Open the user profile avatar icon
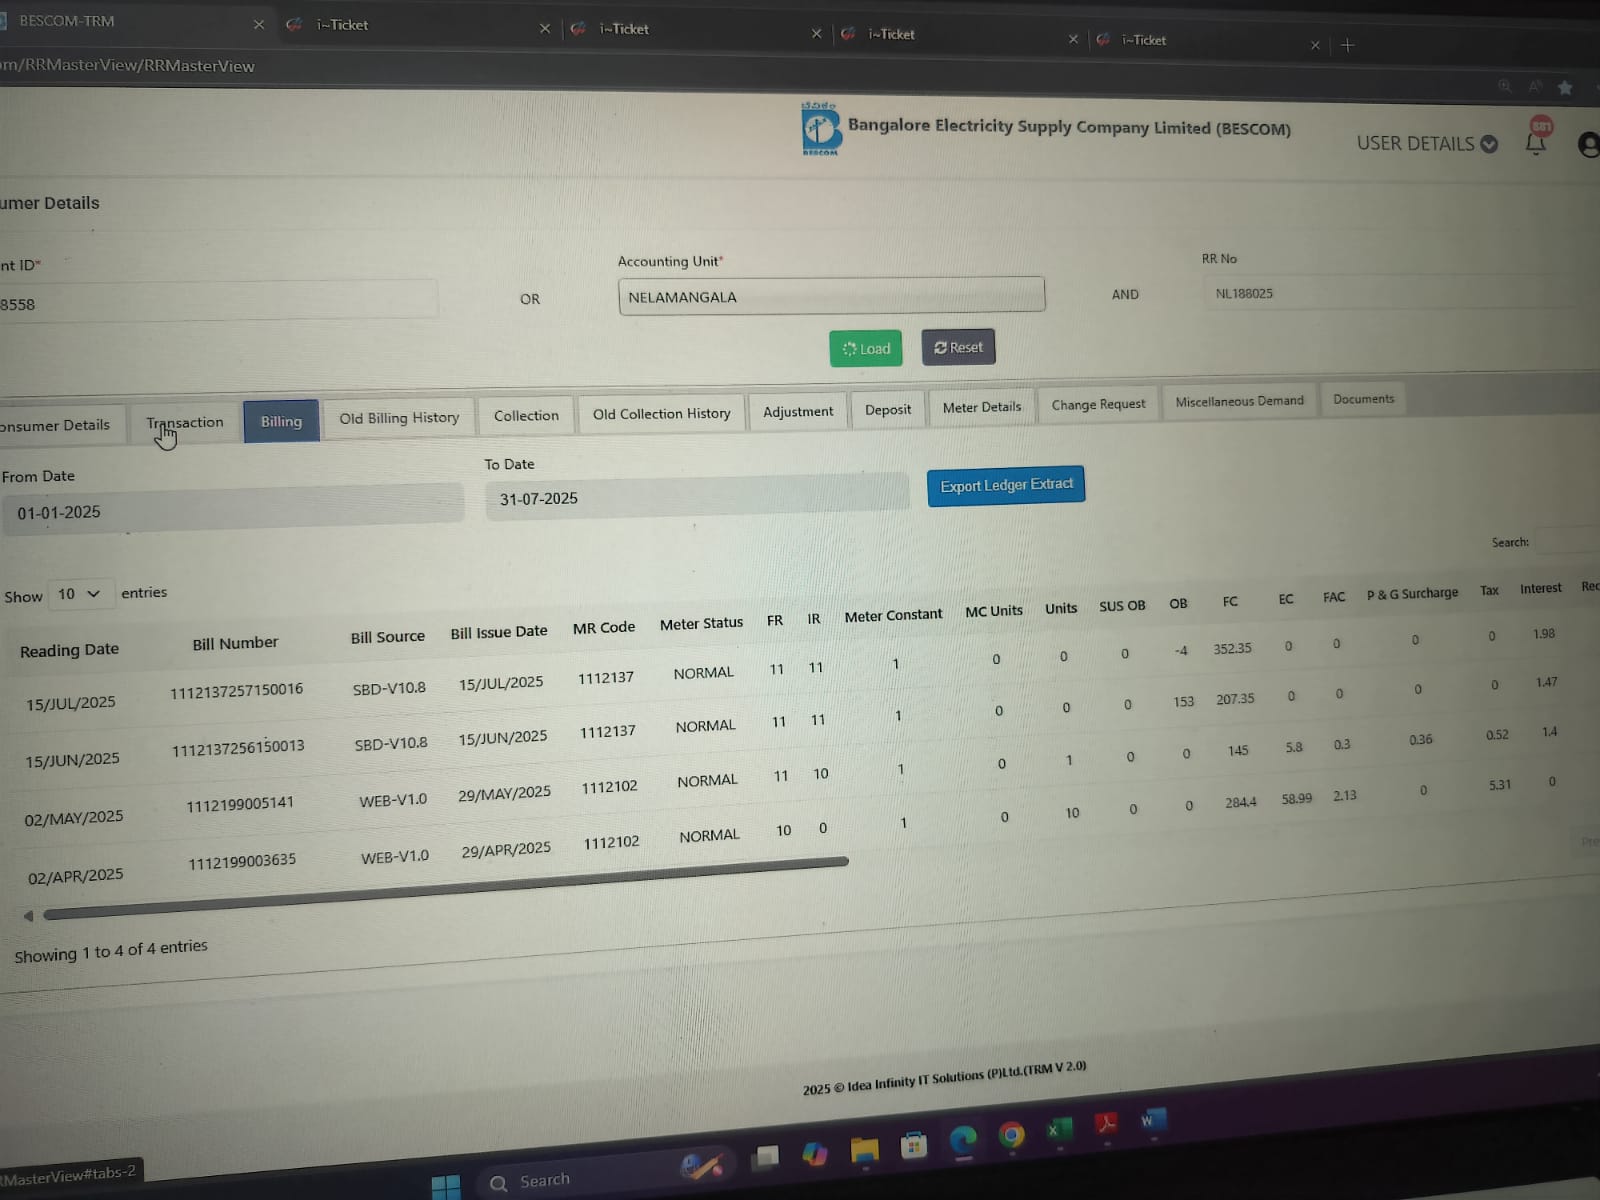The height and width of the screenshot is (1200, 1600). pyautogui.click(x=1588, y=145)
